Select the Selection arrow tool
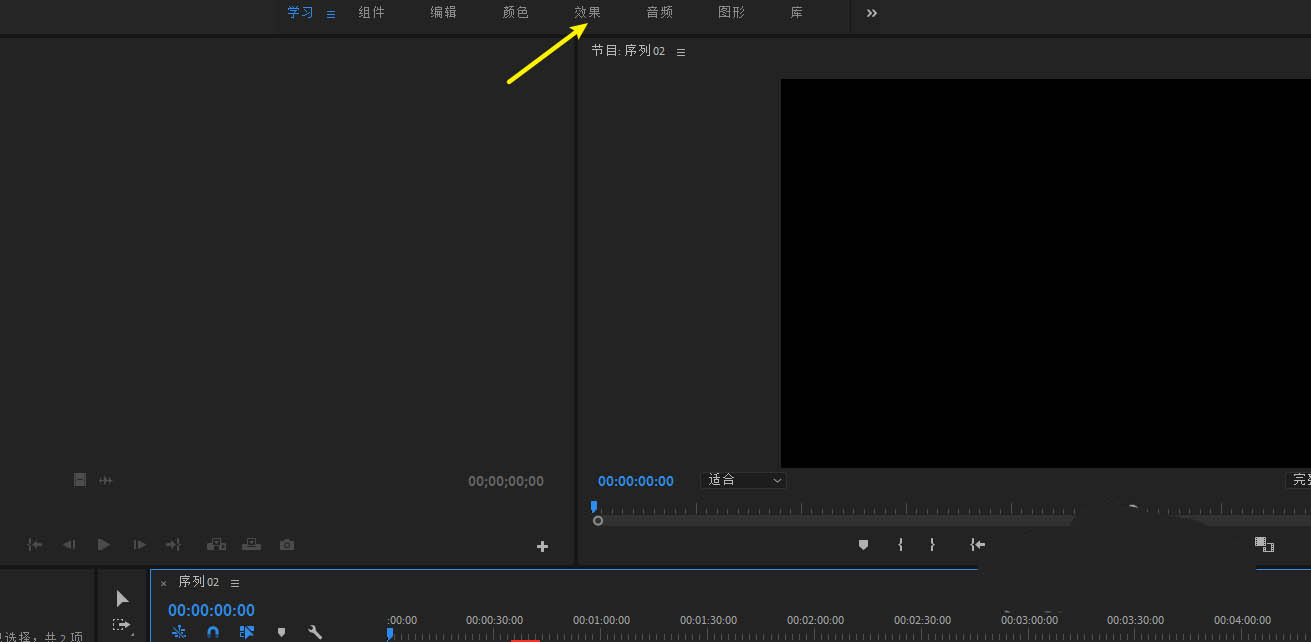 (122, 598)
